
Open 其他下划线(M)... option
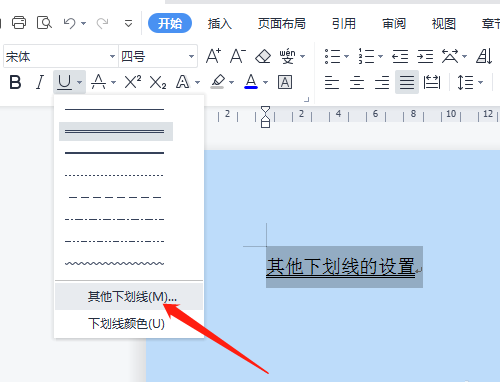click(x=129, y=296)
